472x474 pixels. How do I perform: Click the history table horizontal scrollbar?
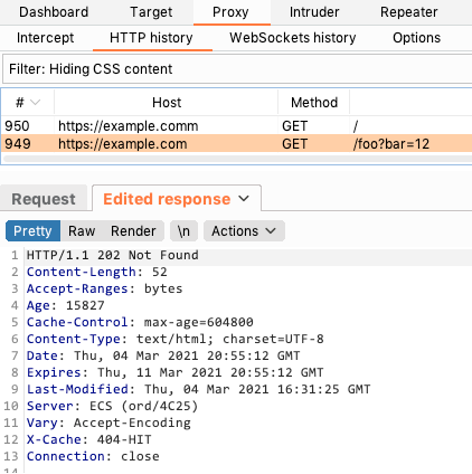(x=237, y=159)
